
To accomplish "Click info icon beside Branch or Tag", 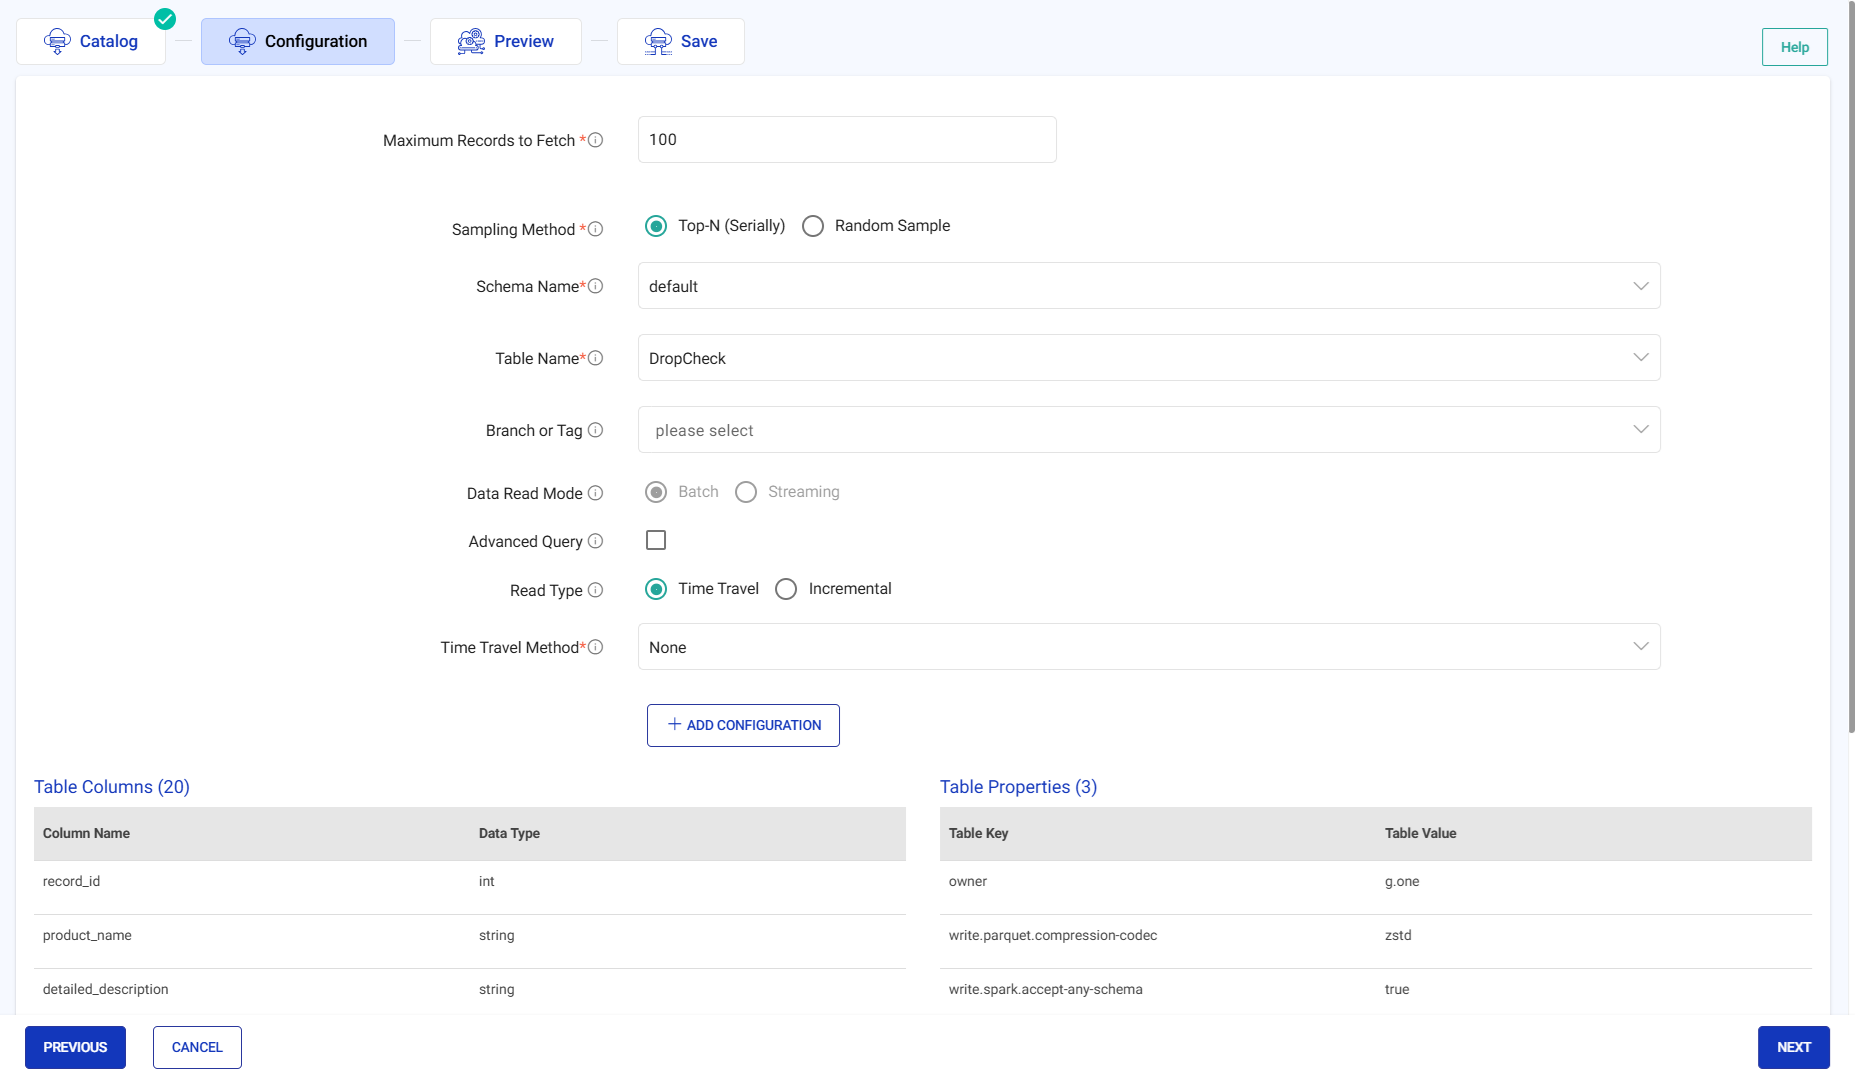I will (595, 430).
